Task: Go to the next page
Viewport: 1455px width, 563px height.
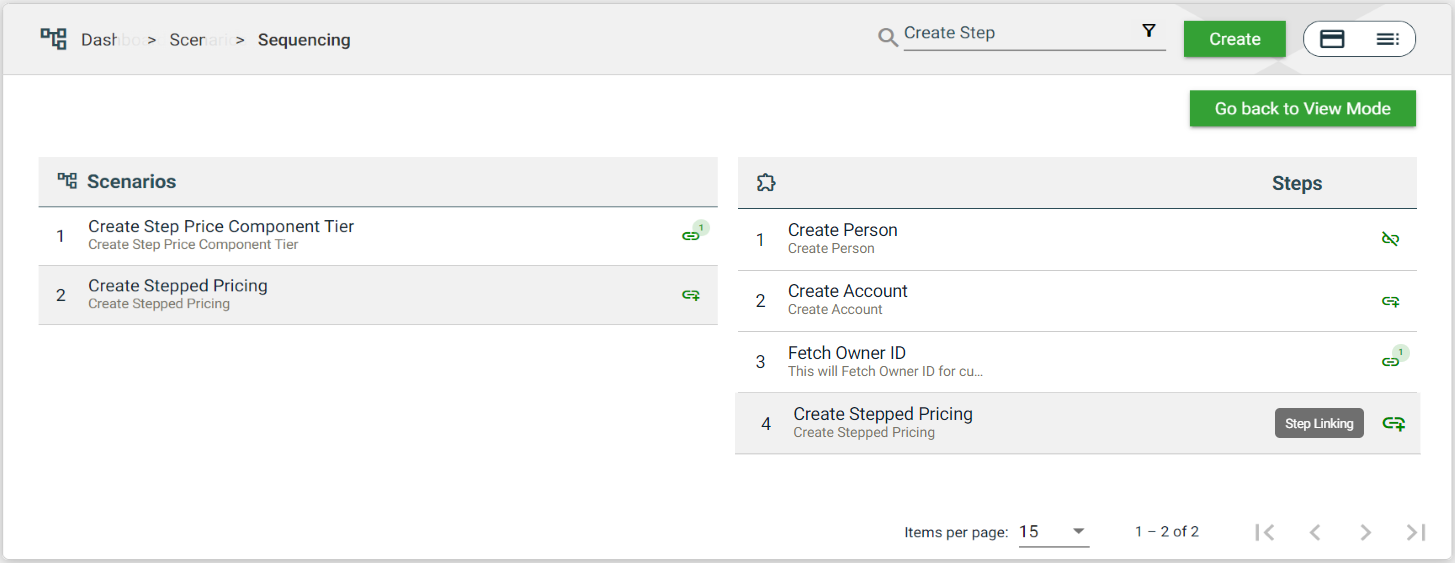Action: coord(1365,532)
